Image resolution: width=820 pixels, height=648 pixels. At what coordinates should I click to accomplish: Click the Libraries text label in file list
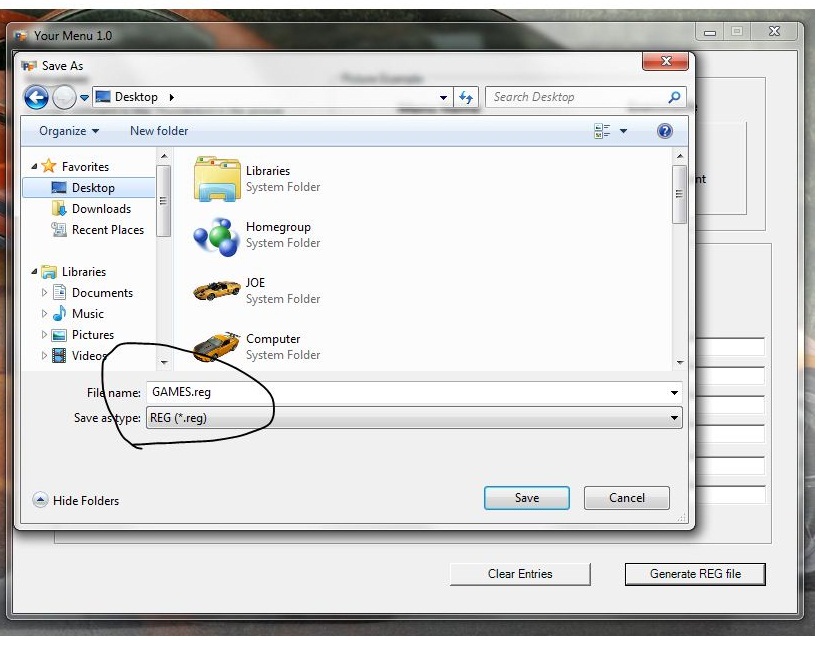click(268, 171)
